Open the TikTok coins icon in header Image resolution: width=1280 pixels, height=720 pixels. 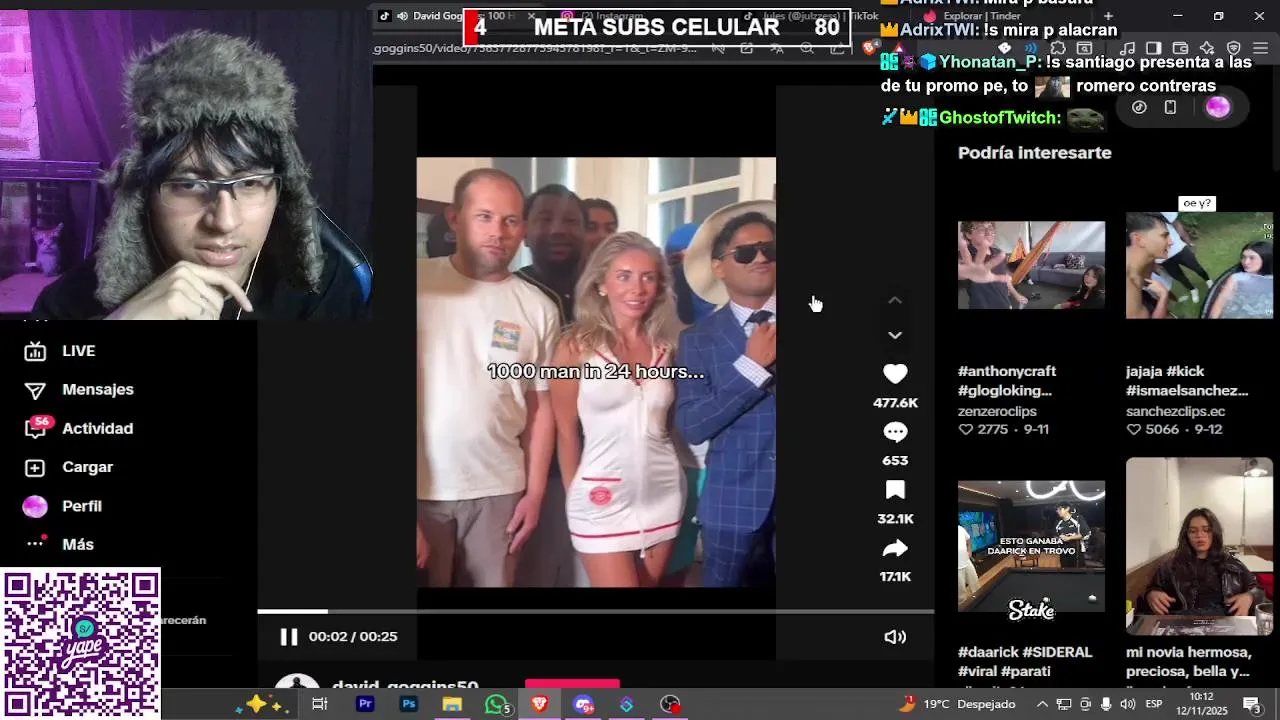tap(1139, 107)
